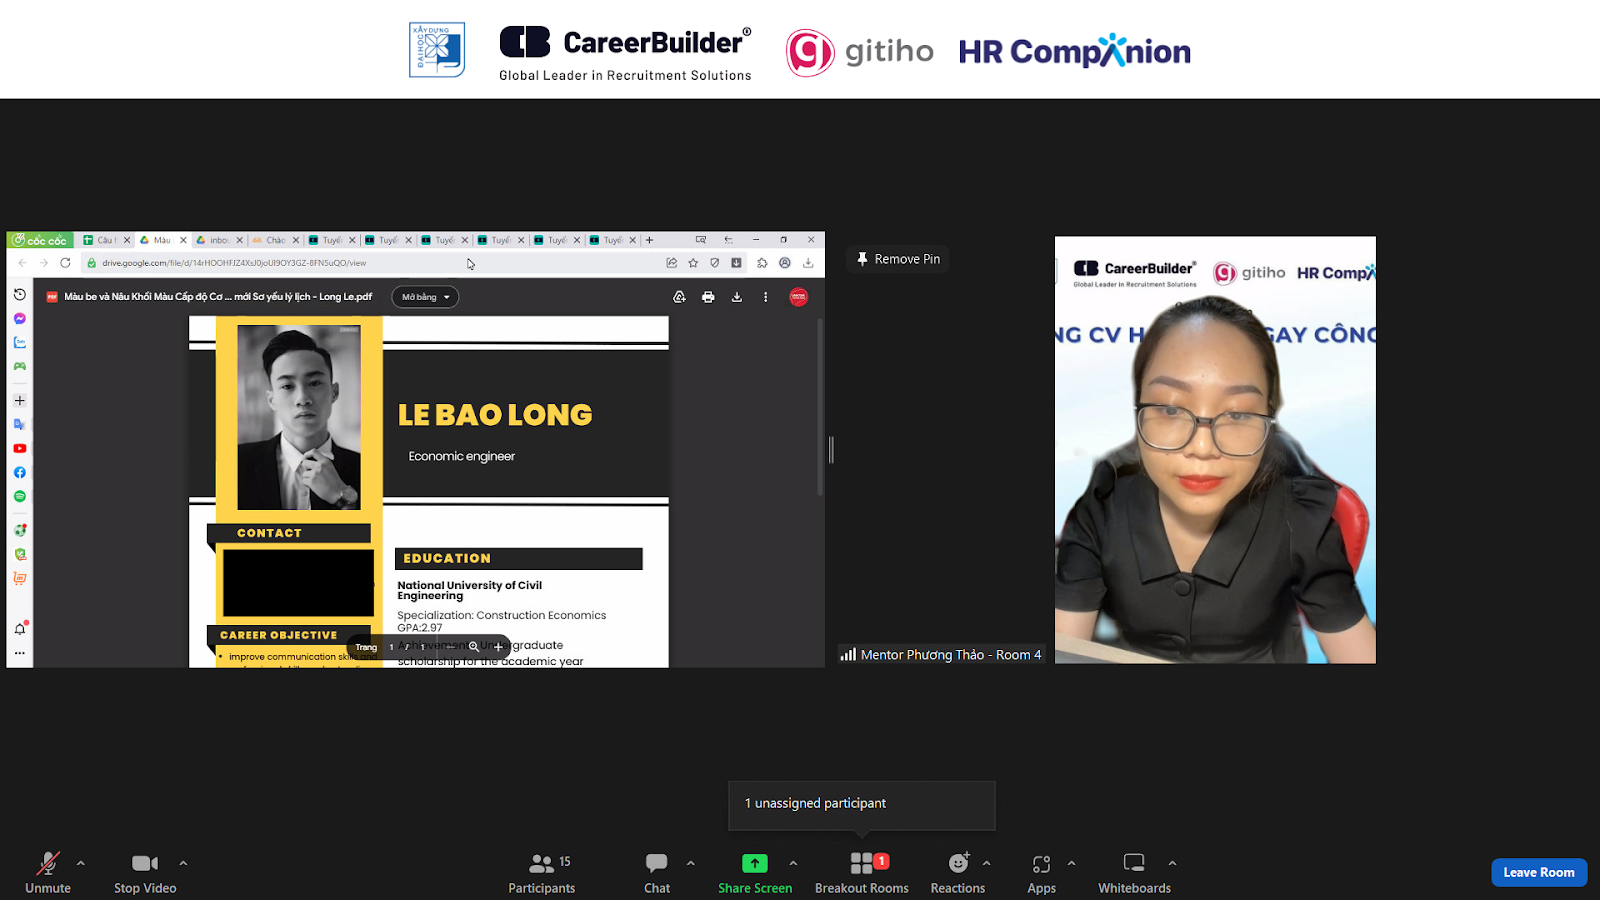Screen dimensions: 1600x900
Task: Click the shared browser's back arrow
Action: [22, 263]
